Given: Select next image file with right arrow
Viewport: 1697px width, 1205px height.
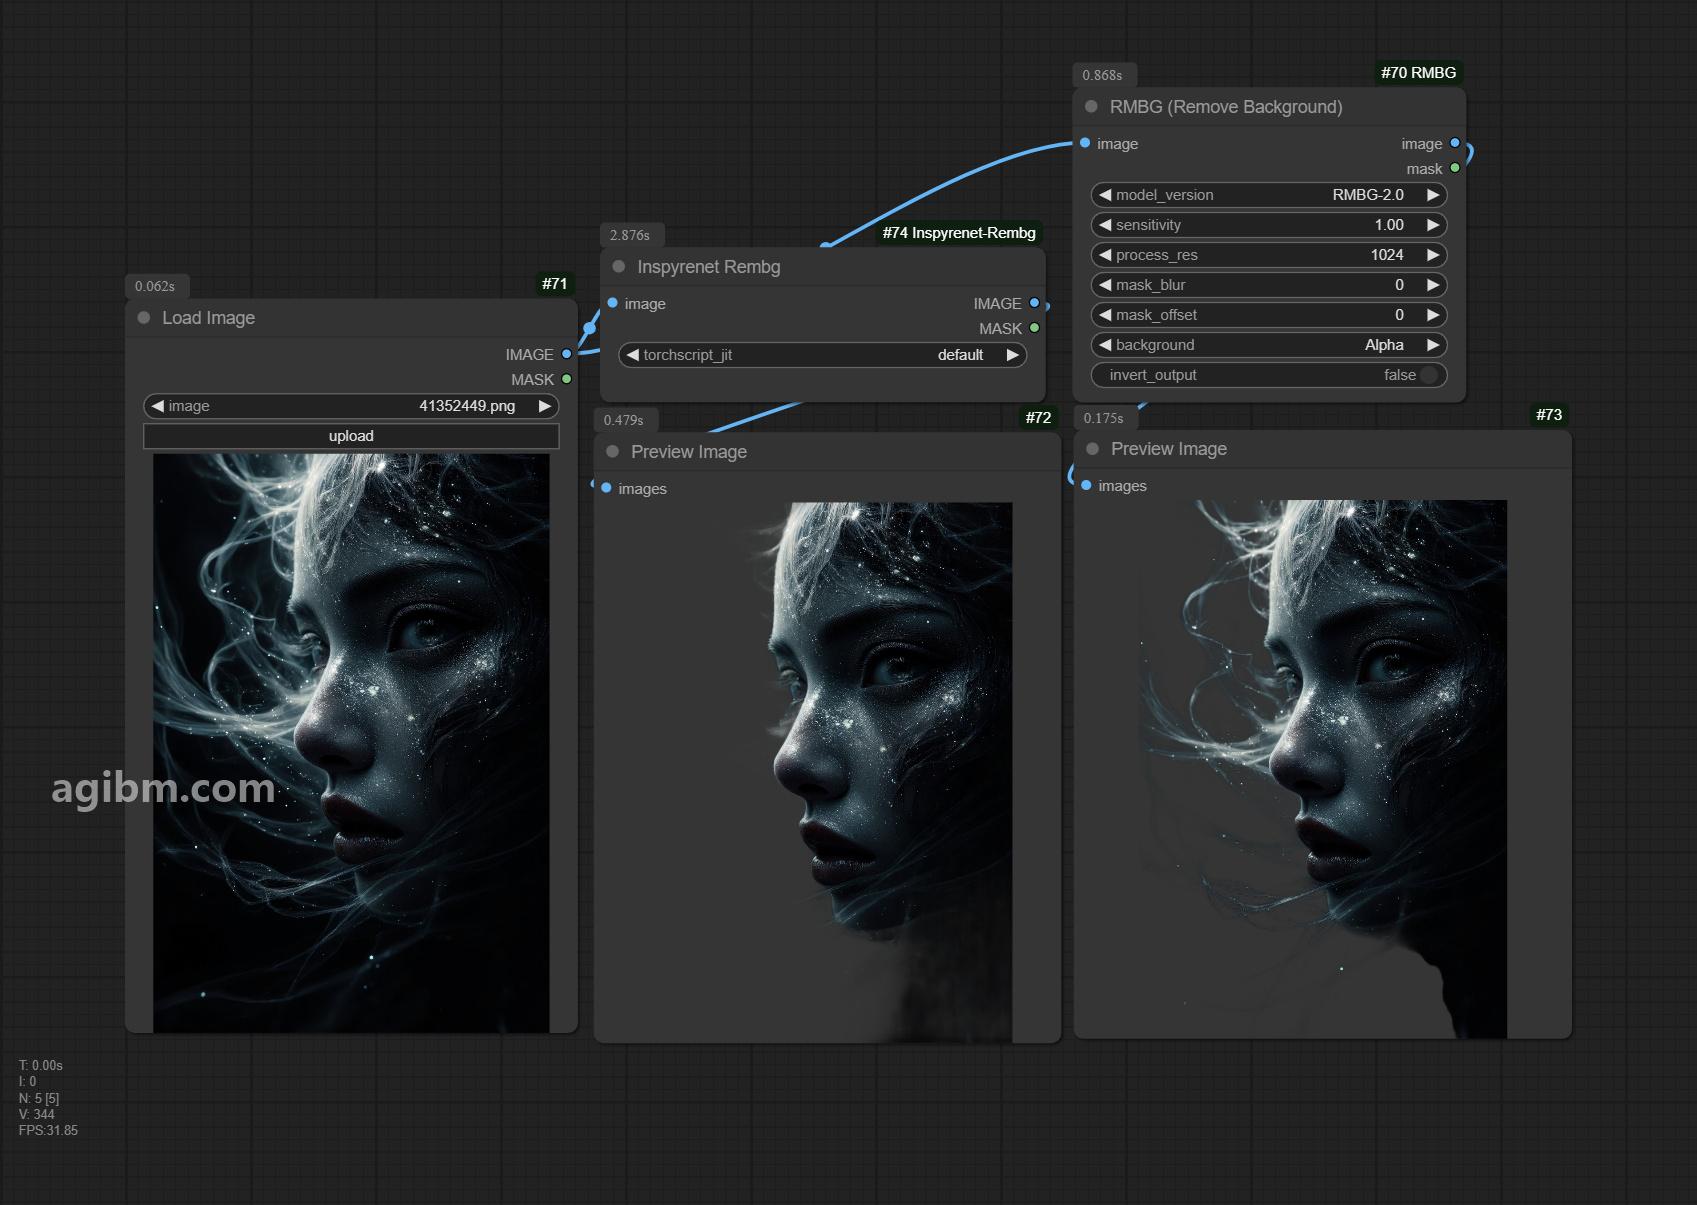Looking at the screenshot, I should tap(545, 406).
